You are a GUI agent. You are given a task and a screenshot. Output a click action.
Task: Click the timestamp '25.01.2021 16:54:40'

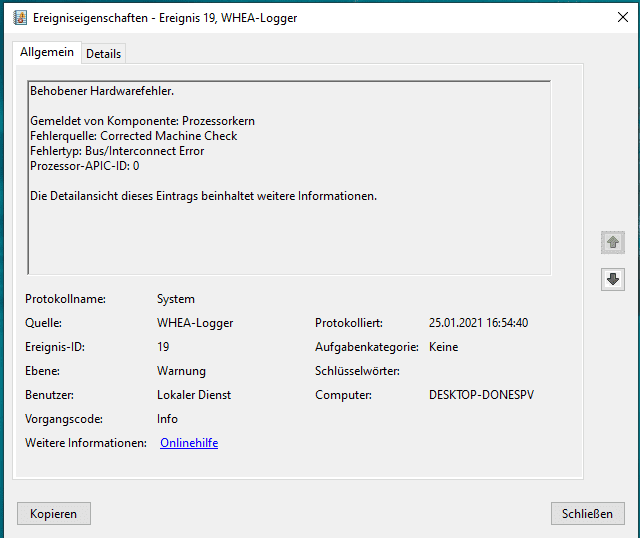tap(478, 323)
